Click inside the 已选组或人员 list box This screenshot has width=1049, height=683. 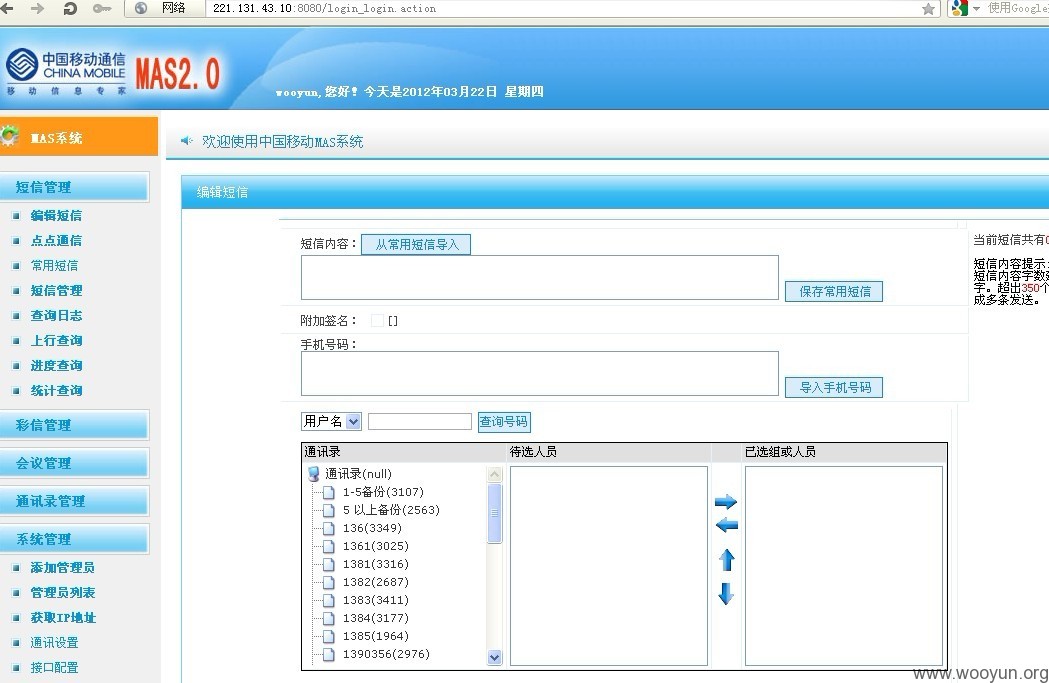[x=844, y=566]
